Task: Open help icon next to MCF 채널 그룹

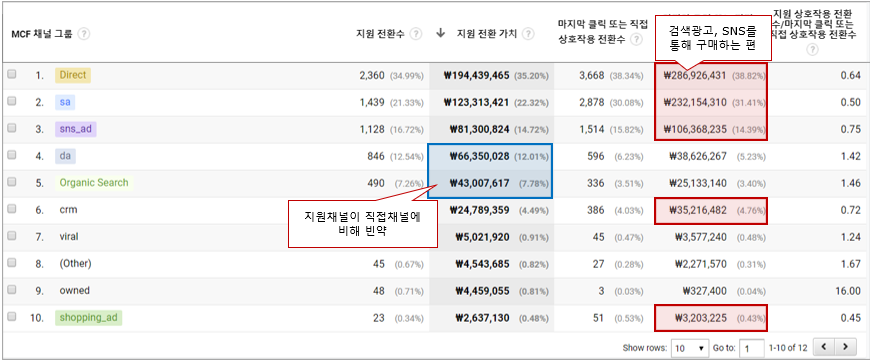Action: tap(83, 34)
